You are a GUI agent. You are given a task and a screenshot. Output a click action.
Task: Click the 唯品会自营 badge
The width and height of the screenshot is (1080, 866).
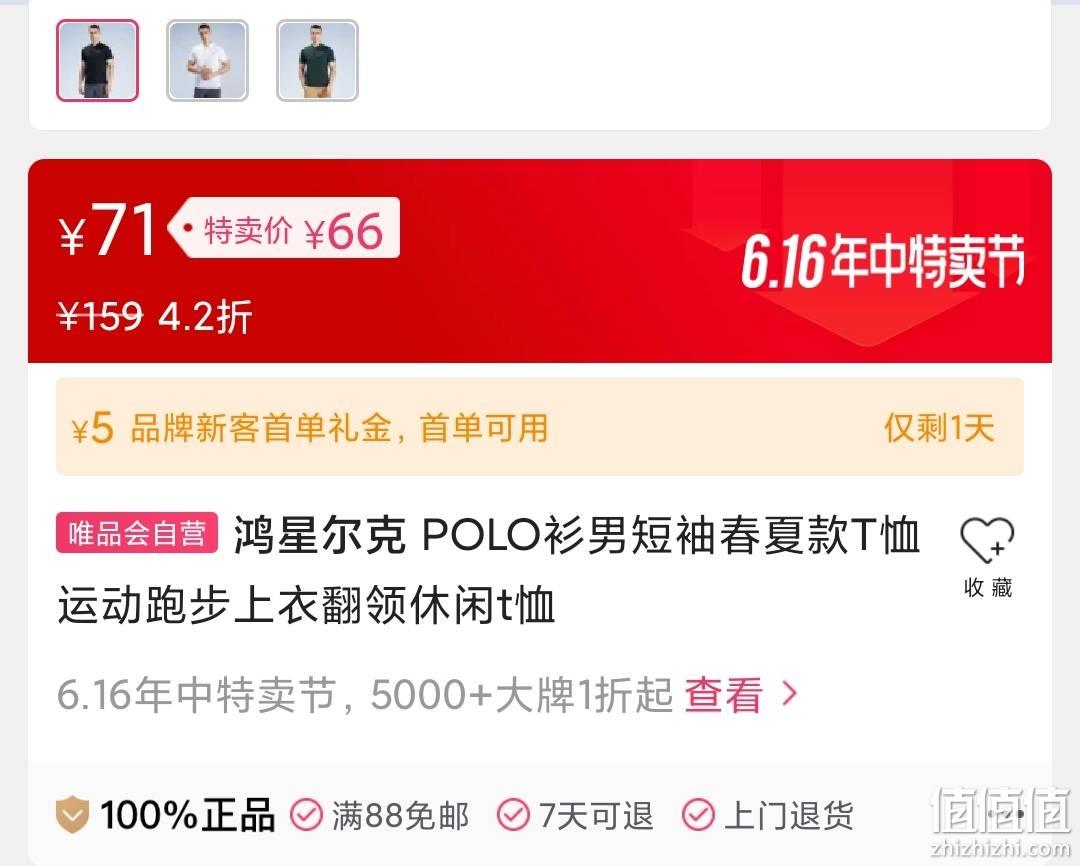pyautogui.click(x=137, y=533)
